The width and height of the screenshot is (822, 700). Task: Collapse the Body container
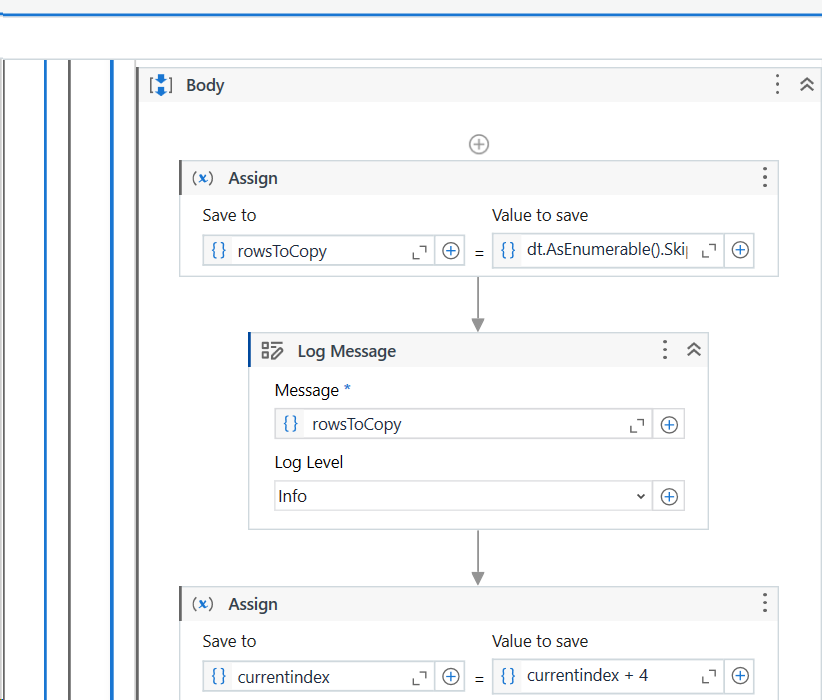806,84
